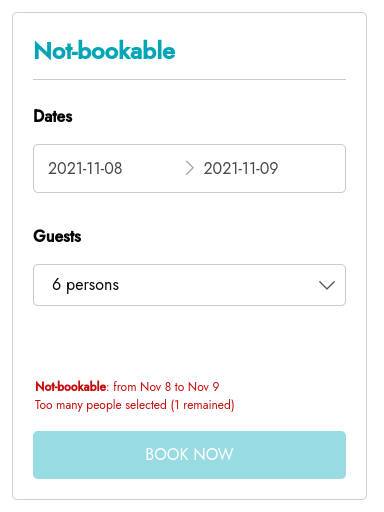Screen dimensions: 384x512
Task: Open the 6 persons guests dropdown
Action: point(189,285)
